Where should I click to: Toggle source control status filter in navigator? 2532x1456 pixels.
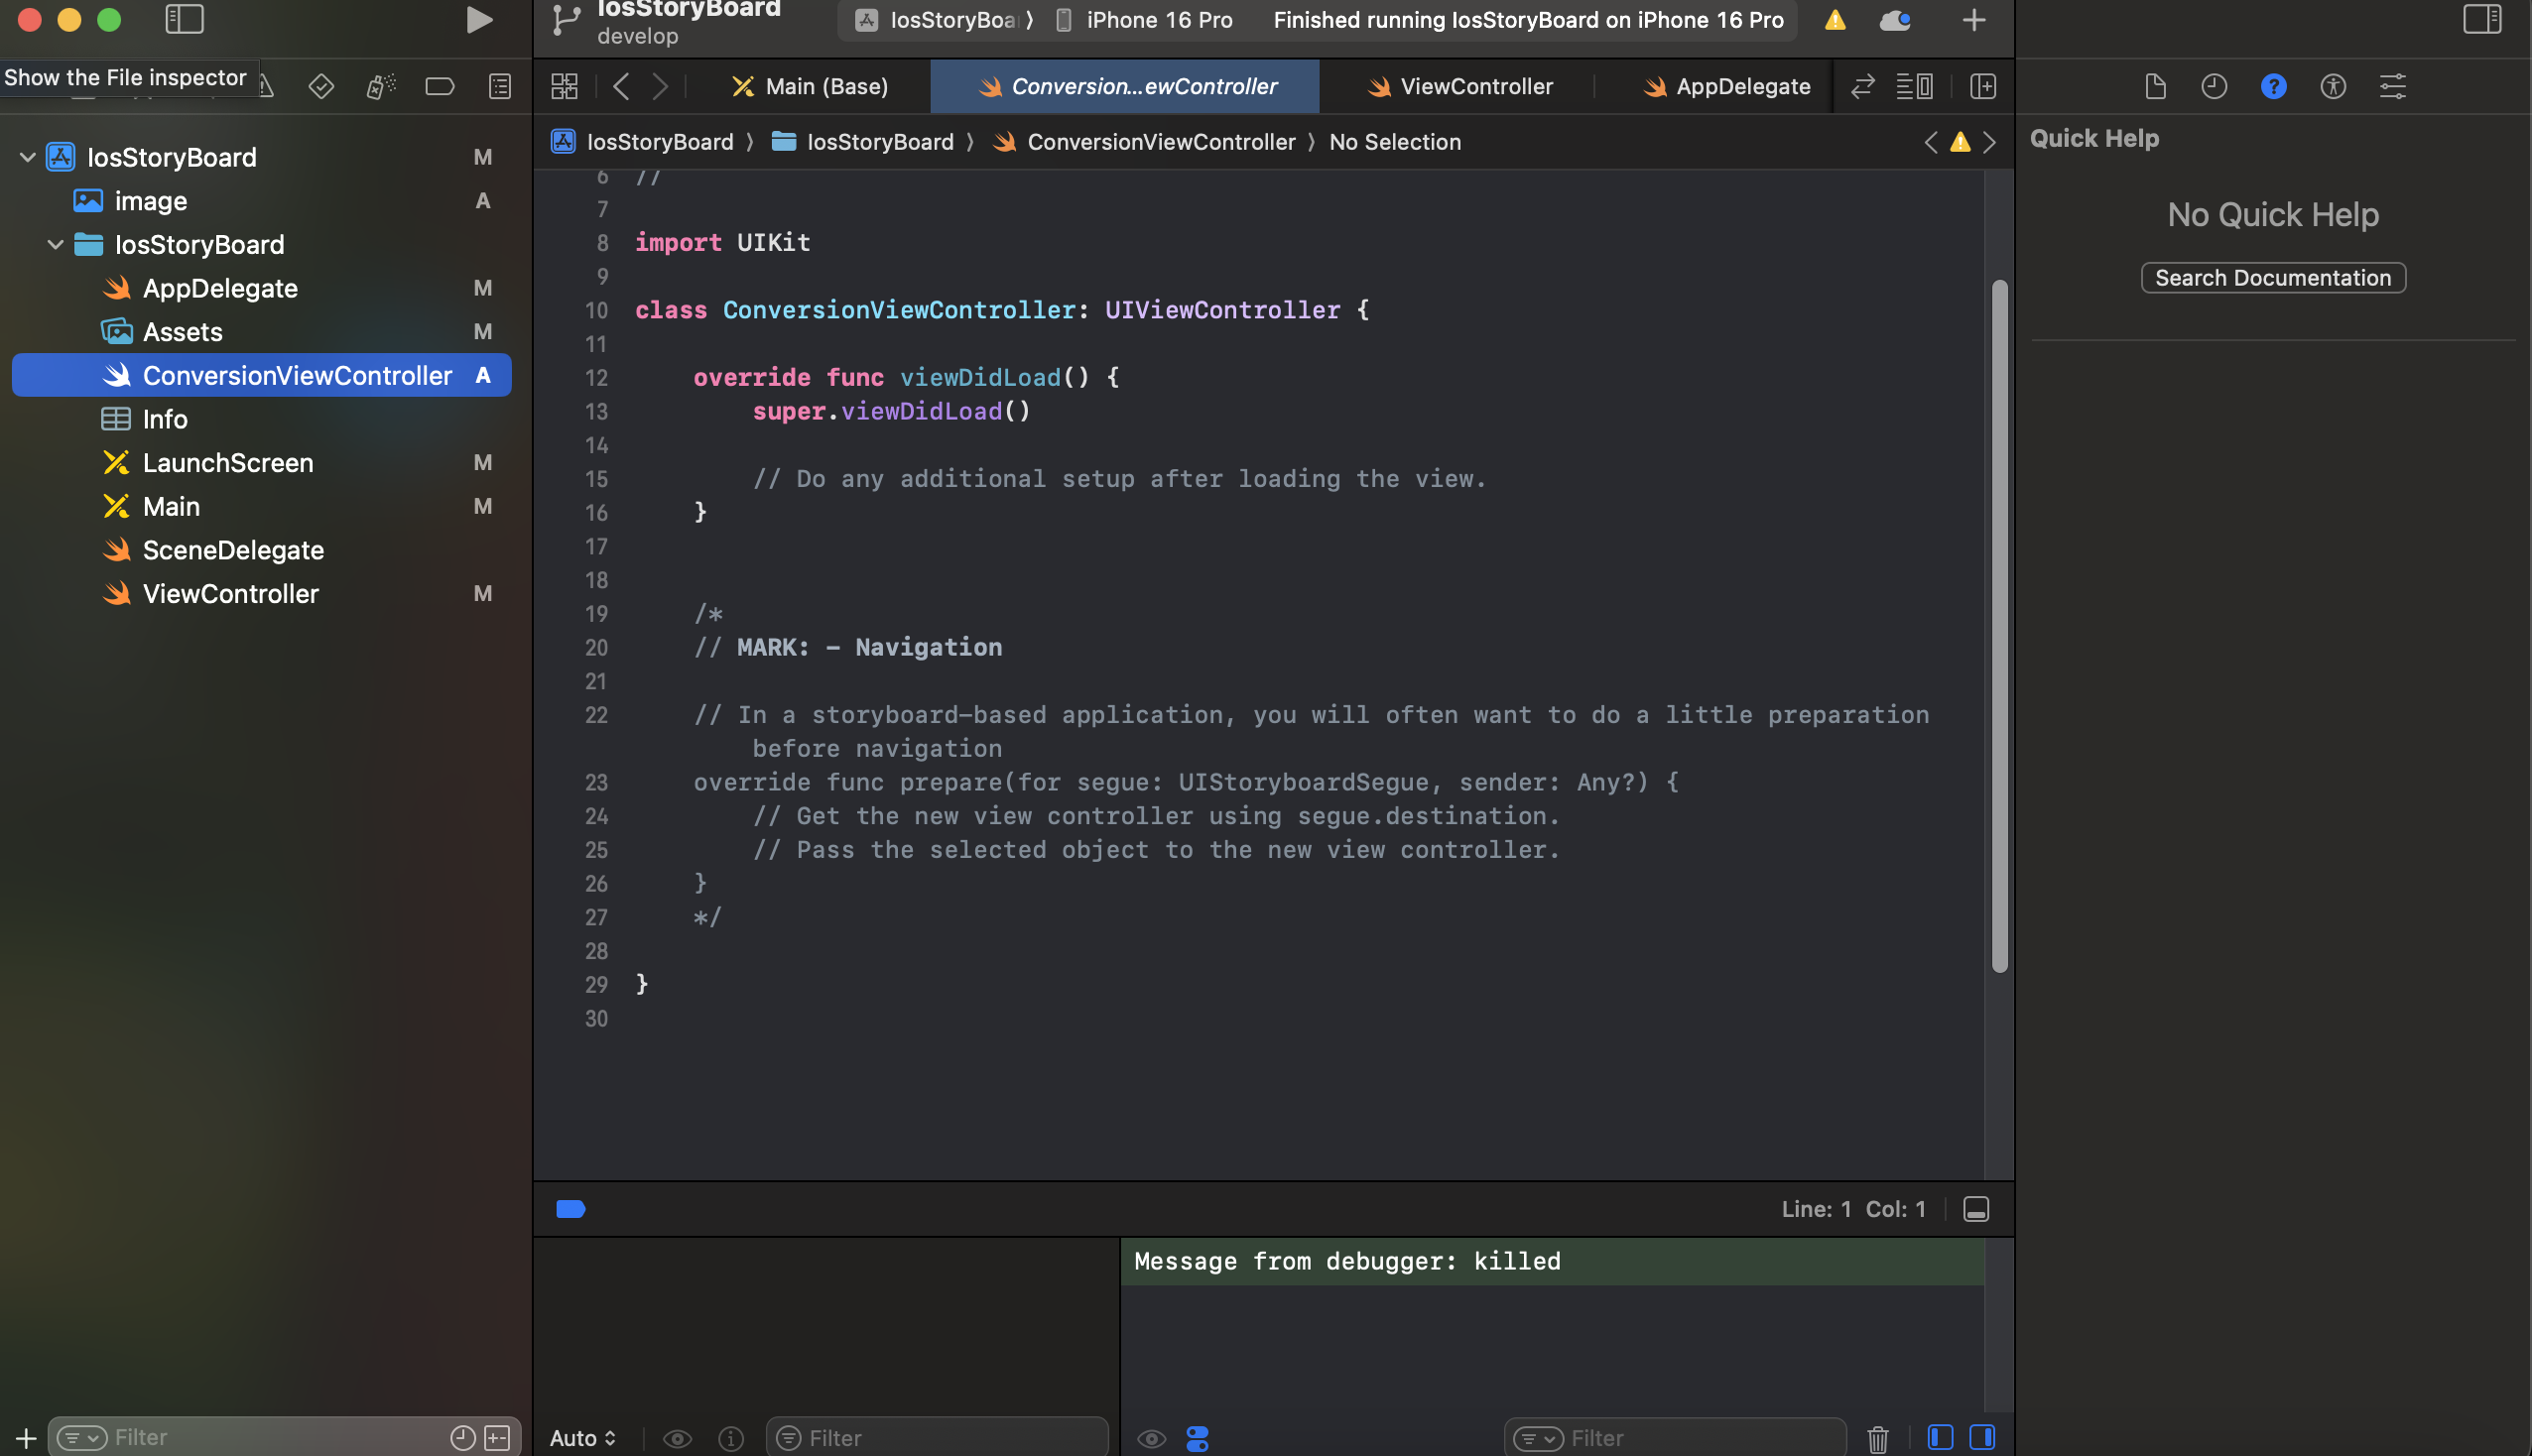497,1438
